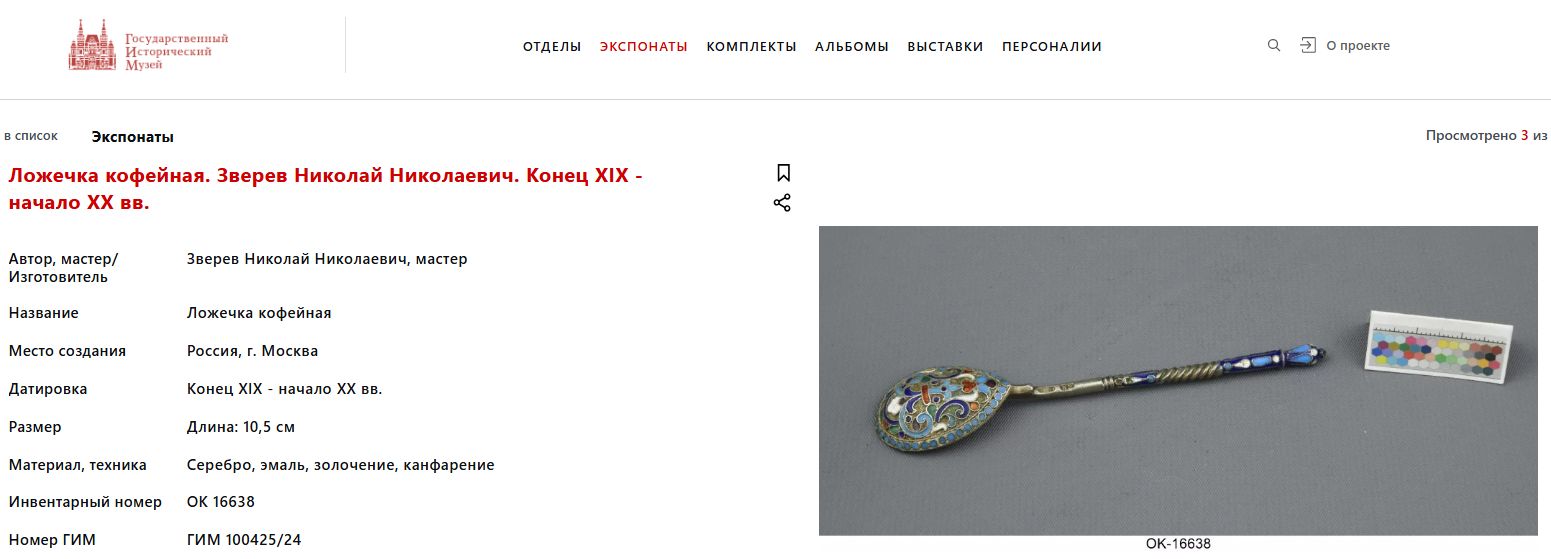The height and width of the screenshot is (559, 1551).
Task: Select the ЭКСПОНАТЫ menu item
Action: (644, 46)
